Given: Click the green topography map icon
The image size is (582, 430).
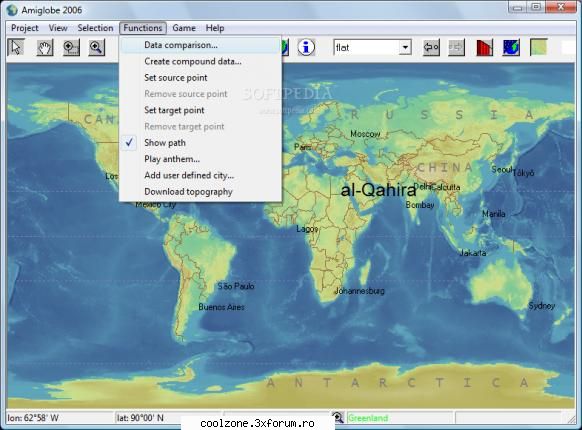Looking at the screenshot, I should pyautogui.click(x=539, y=47).
